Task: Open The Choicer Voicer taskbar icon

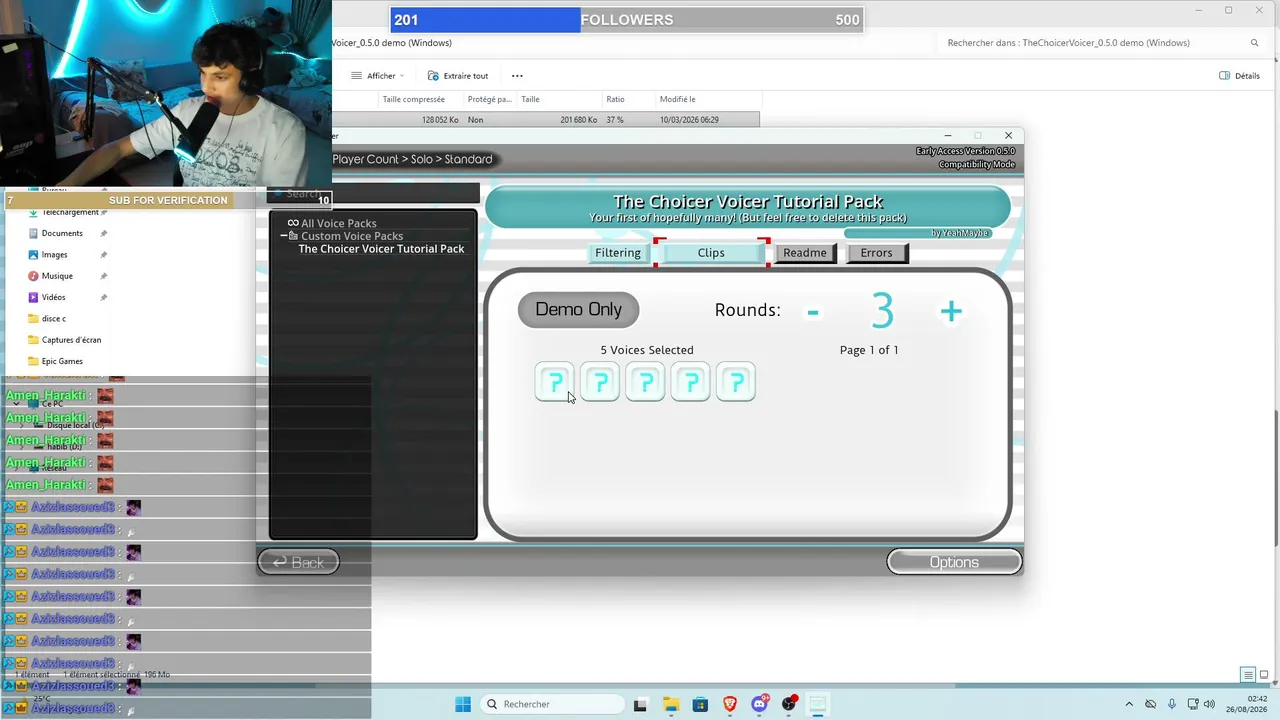Action: pos(818,704)
